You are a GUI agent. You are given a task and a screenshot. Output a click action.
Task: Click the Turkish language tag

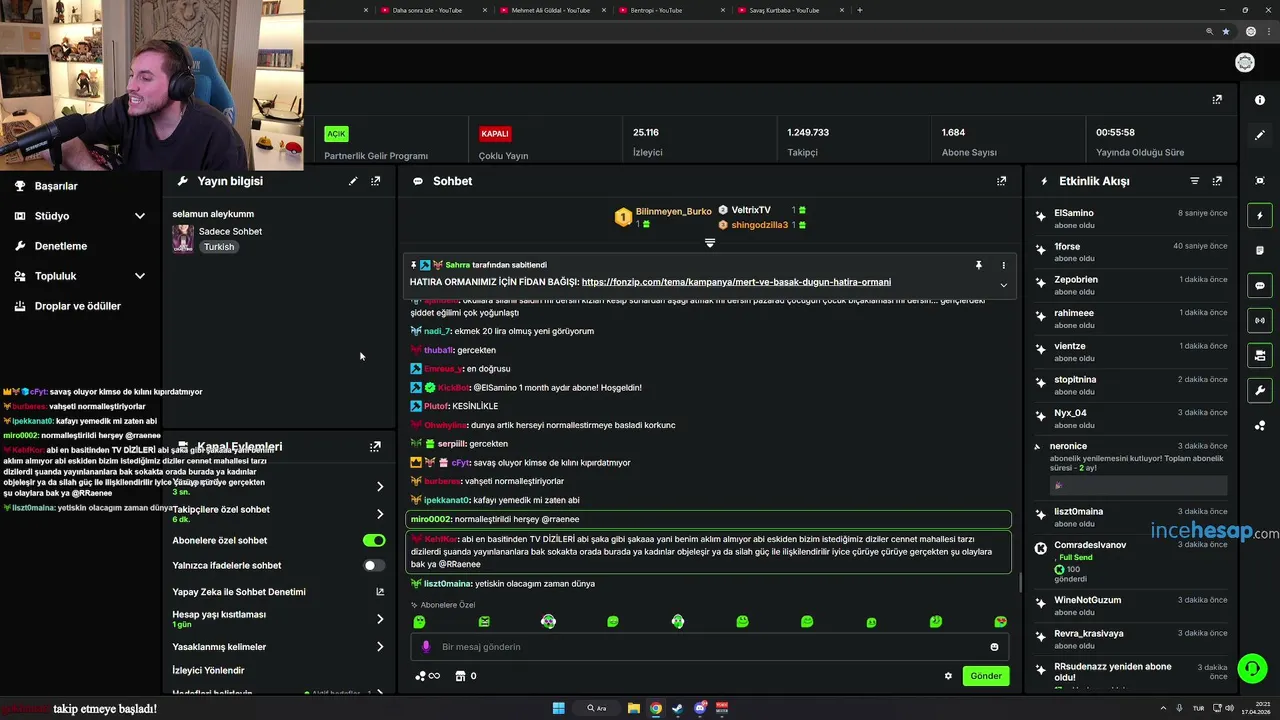(x=219, y=247)
